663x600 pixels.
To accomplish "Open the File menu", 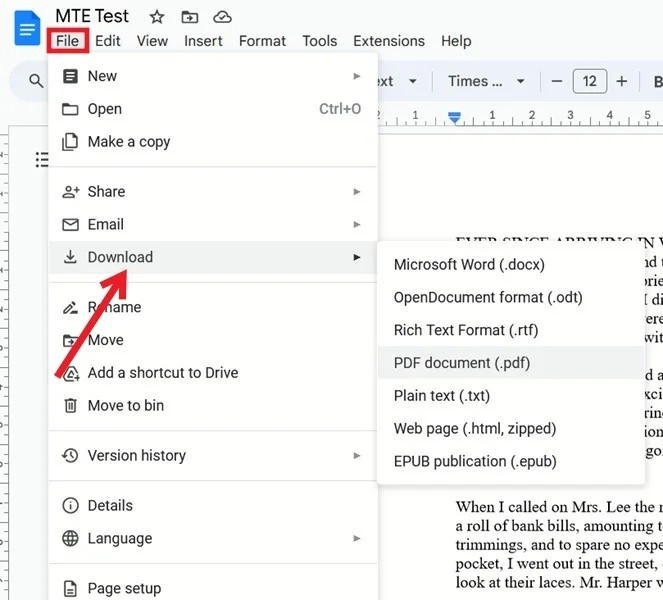I will click(67, 41).
